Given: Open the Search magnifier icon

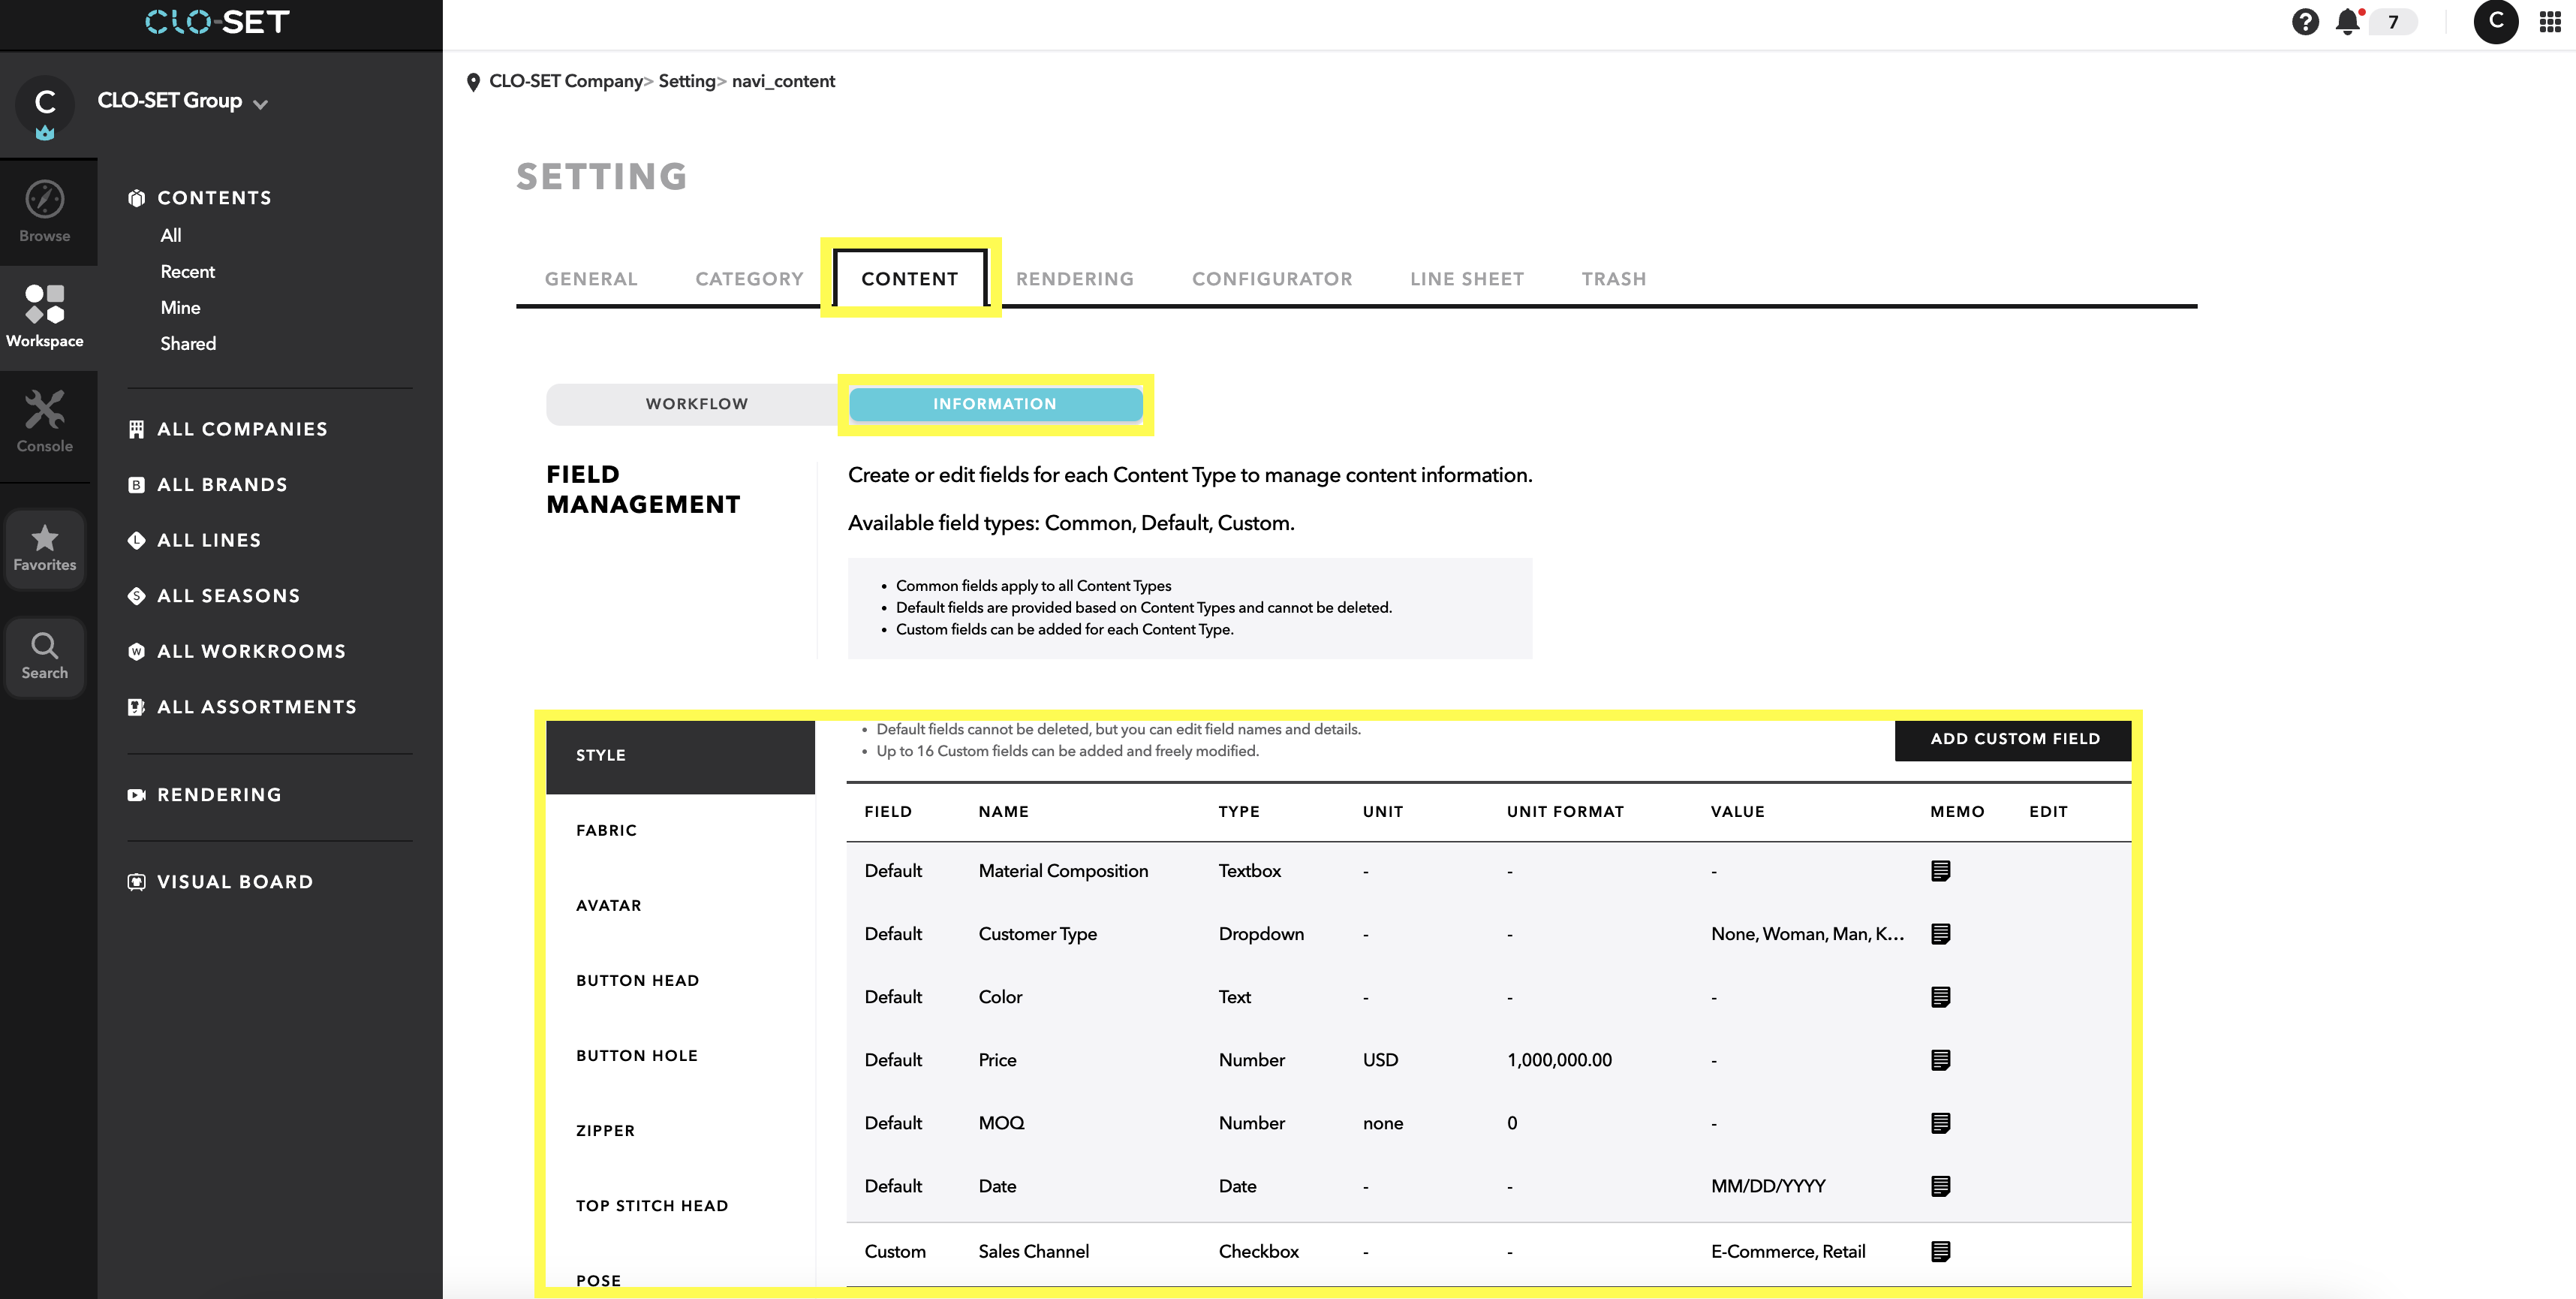Looking at the screenshot, I should [x=45, y=656].
